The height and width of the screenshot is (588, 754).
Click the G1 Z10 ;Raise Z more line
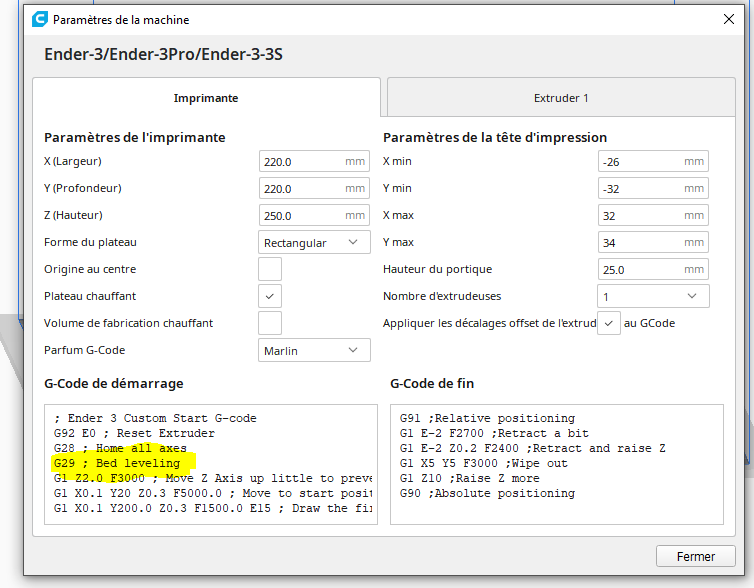pyautogui.click(x=469, y=478)
